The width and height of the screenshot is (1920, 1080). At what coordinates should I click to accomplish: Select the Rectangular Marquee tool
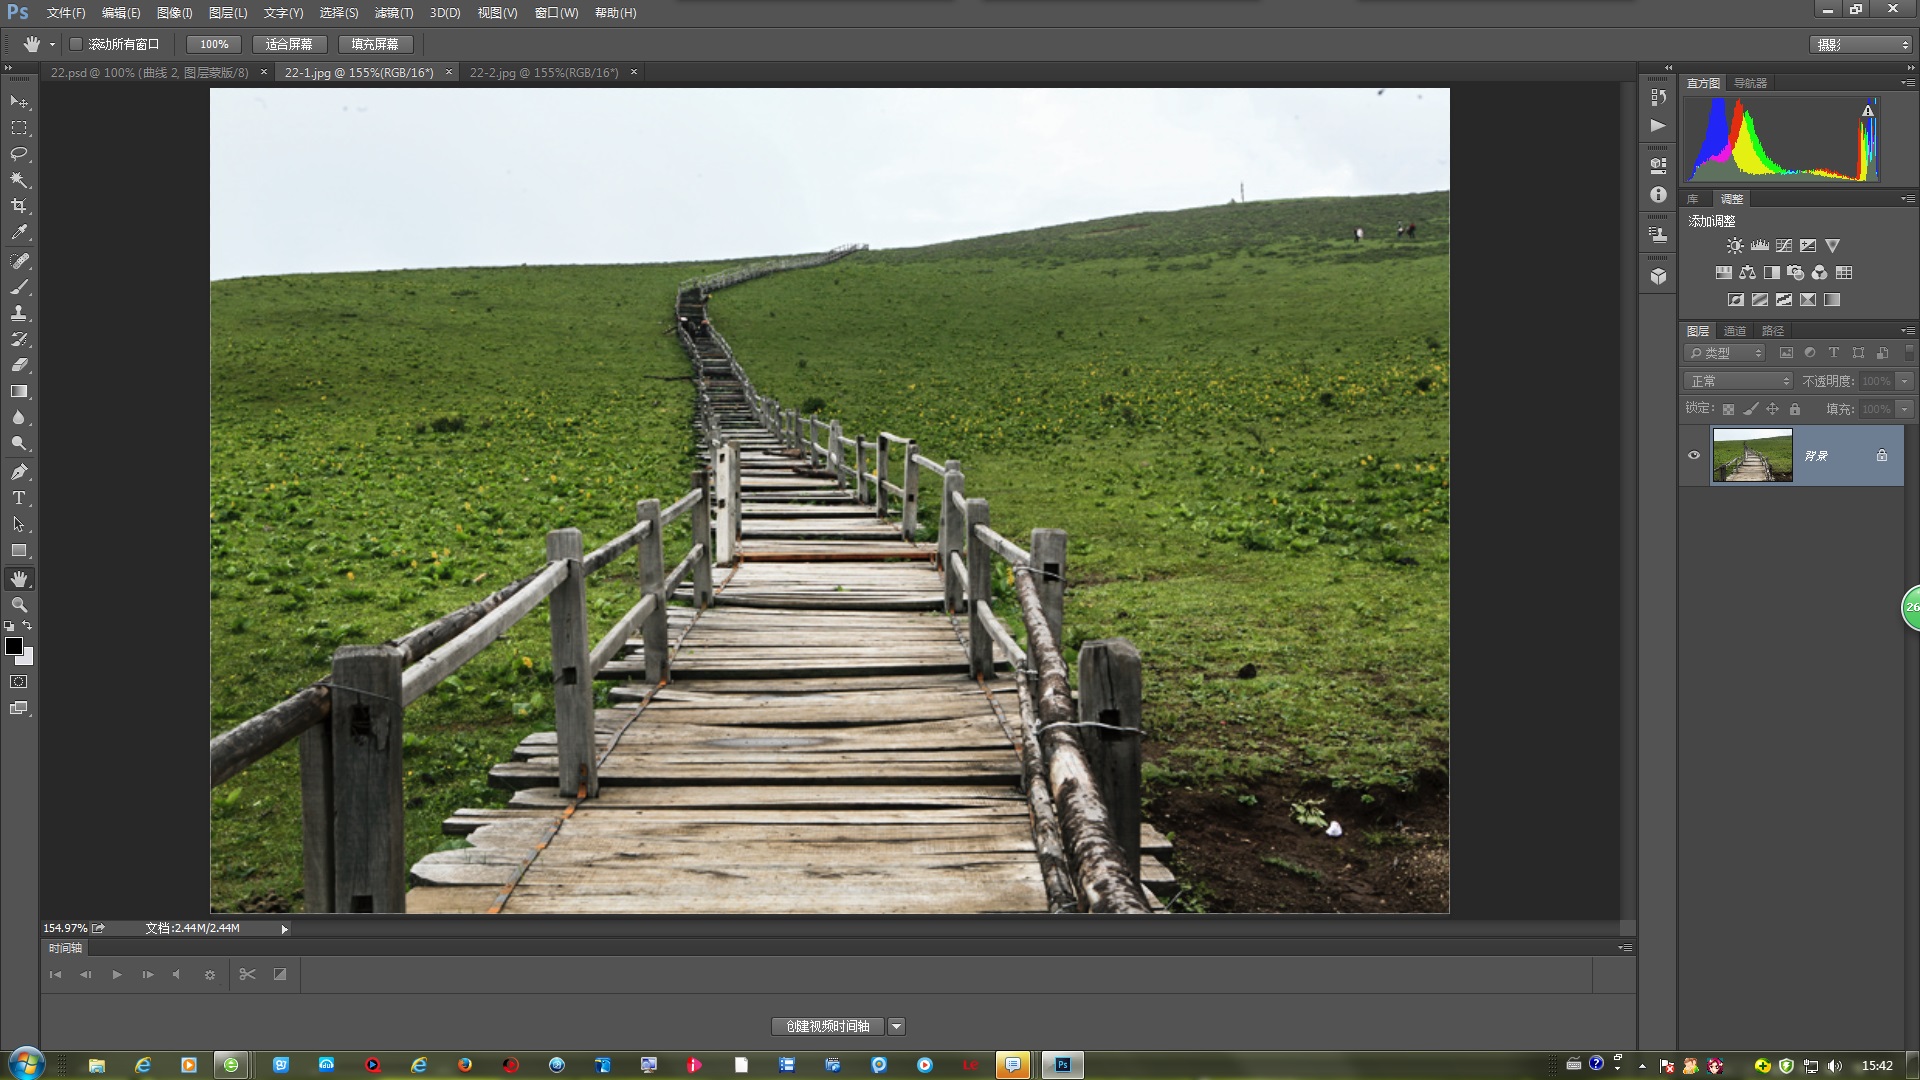[19, 128]
